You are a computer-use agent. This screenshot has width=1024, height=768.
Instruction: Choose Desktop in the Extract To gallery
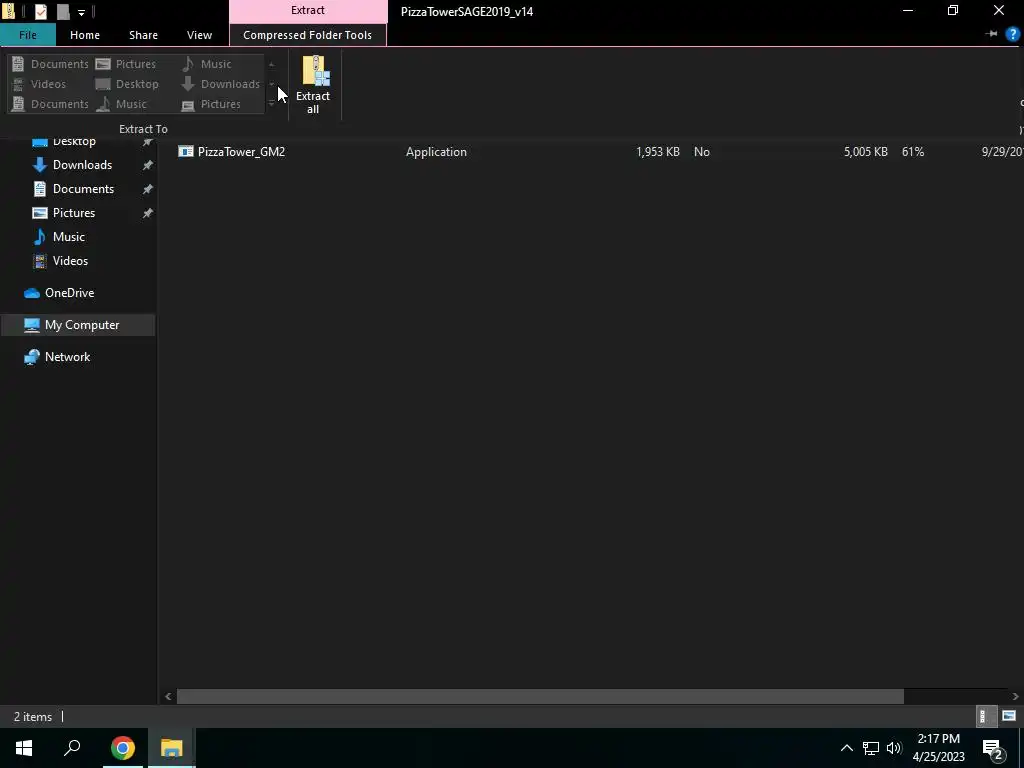click(127, 84)
